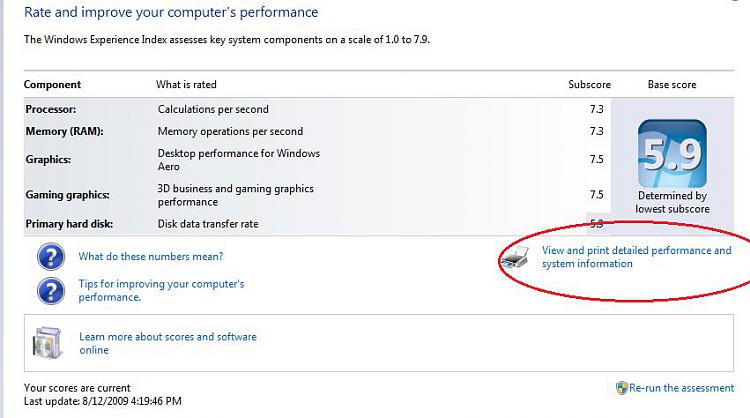Click the printer icon for detailed performance info
The width and height of the screenshot is (750, 418).
(515, 257)
